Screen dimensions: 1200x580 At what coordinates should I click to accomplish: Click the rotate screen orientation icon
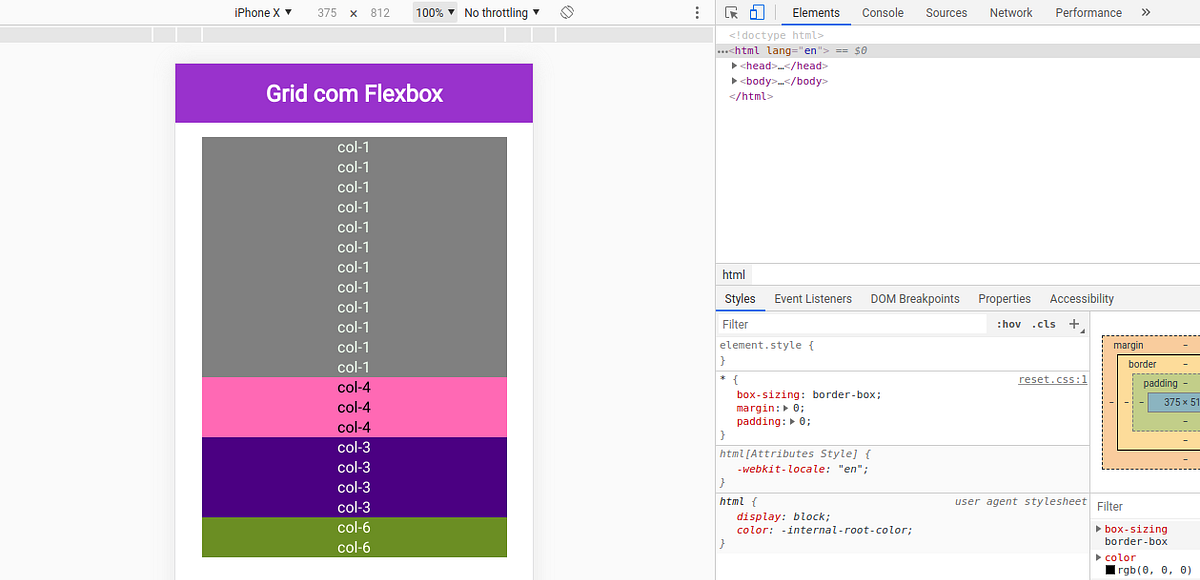coord(566,12)
